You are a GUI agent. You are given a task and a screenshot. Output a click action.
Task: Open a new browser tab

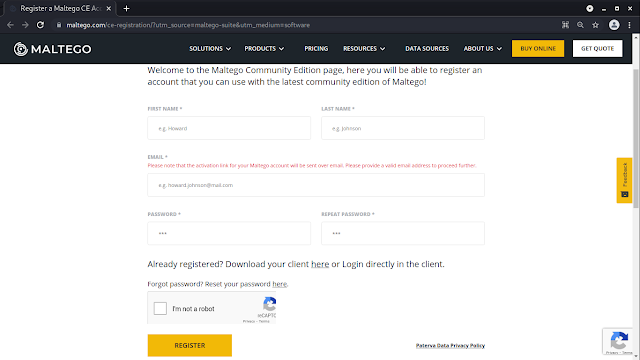[x=127, y=8]
